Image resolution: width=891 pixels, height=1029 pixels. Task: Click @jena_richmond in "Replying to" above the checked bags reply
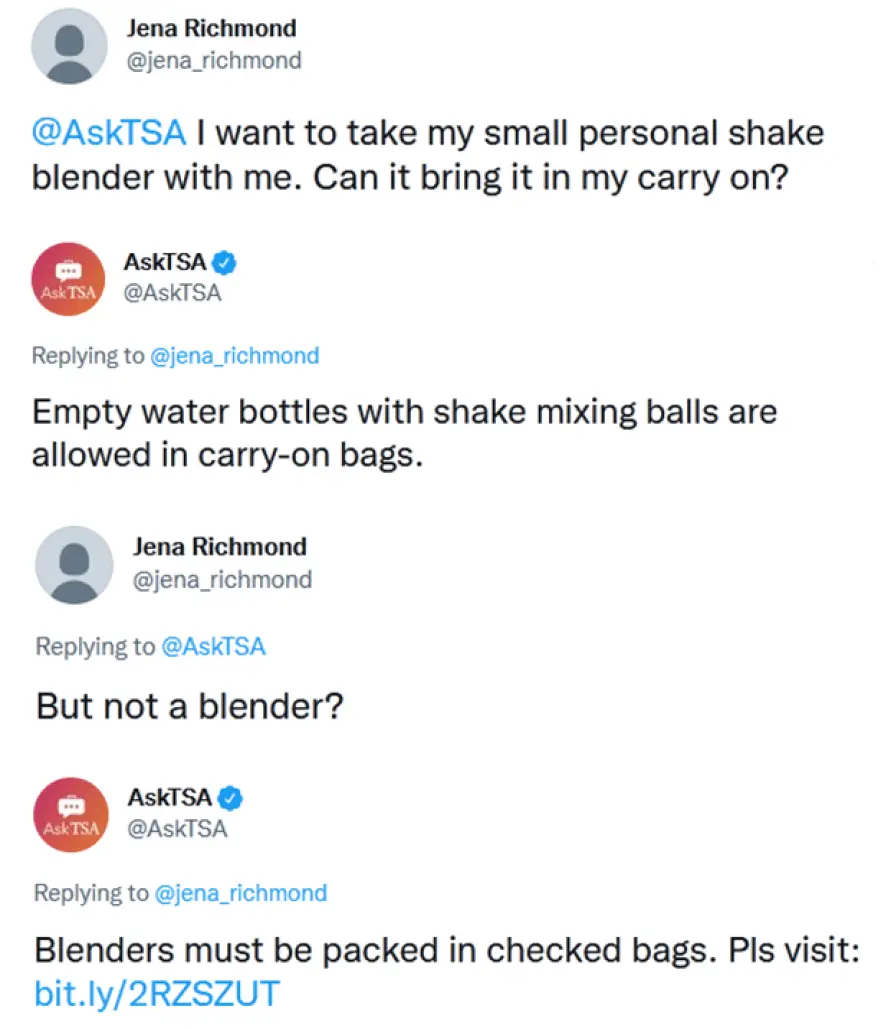[241, 892]
